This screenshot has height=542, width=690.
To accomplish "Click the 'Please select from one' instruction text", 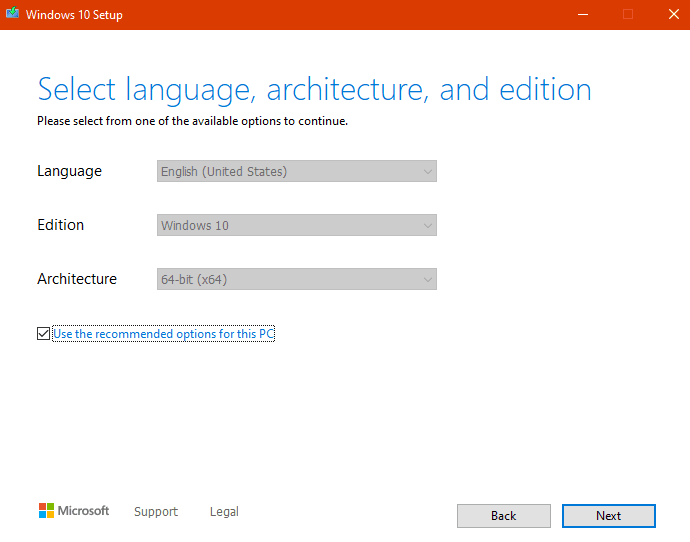I will pos(192,121).
